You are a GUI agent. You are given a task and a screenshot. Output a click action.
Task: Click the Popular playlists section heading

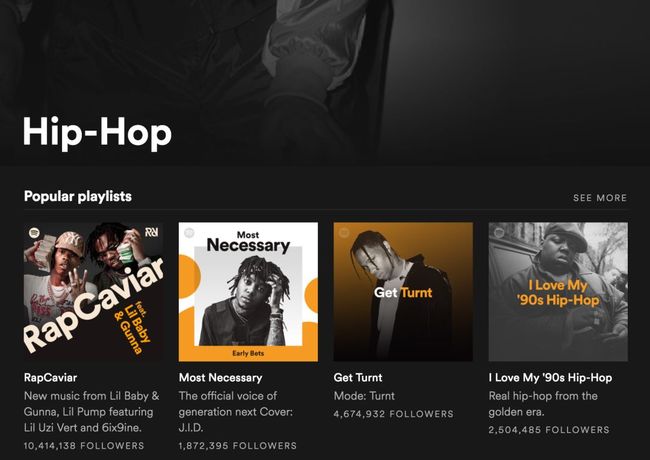pos(78,196)
